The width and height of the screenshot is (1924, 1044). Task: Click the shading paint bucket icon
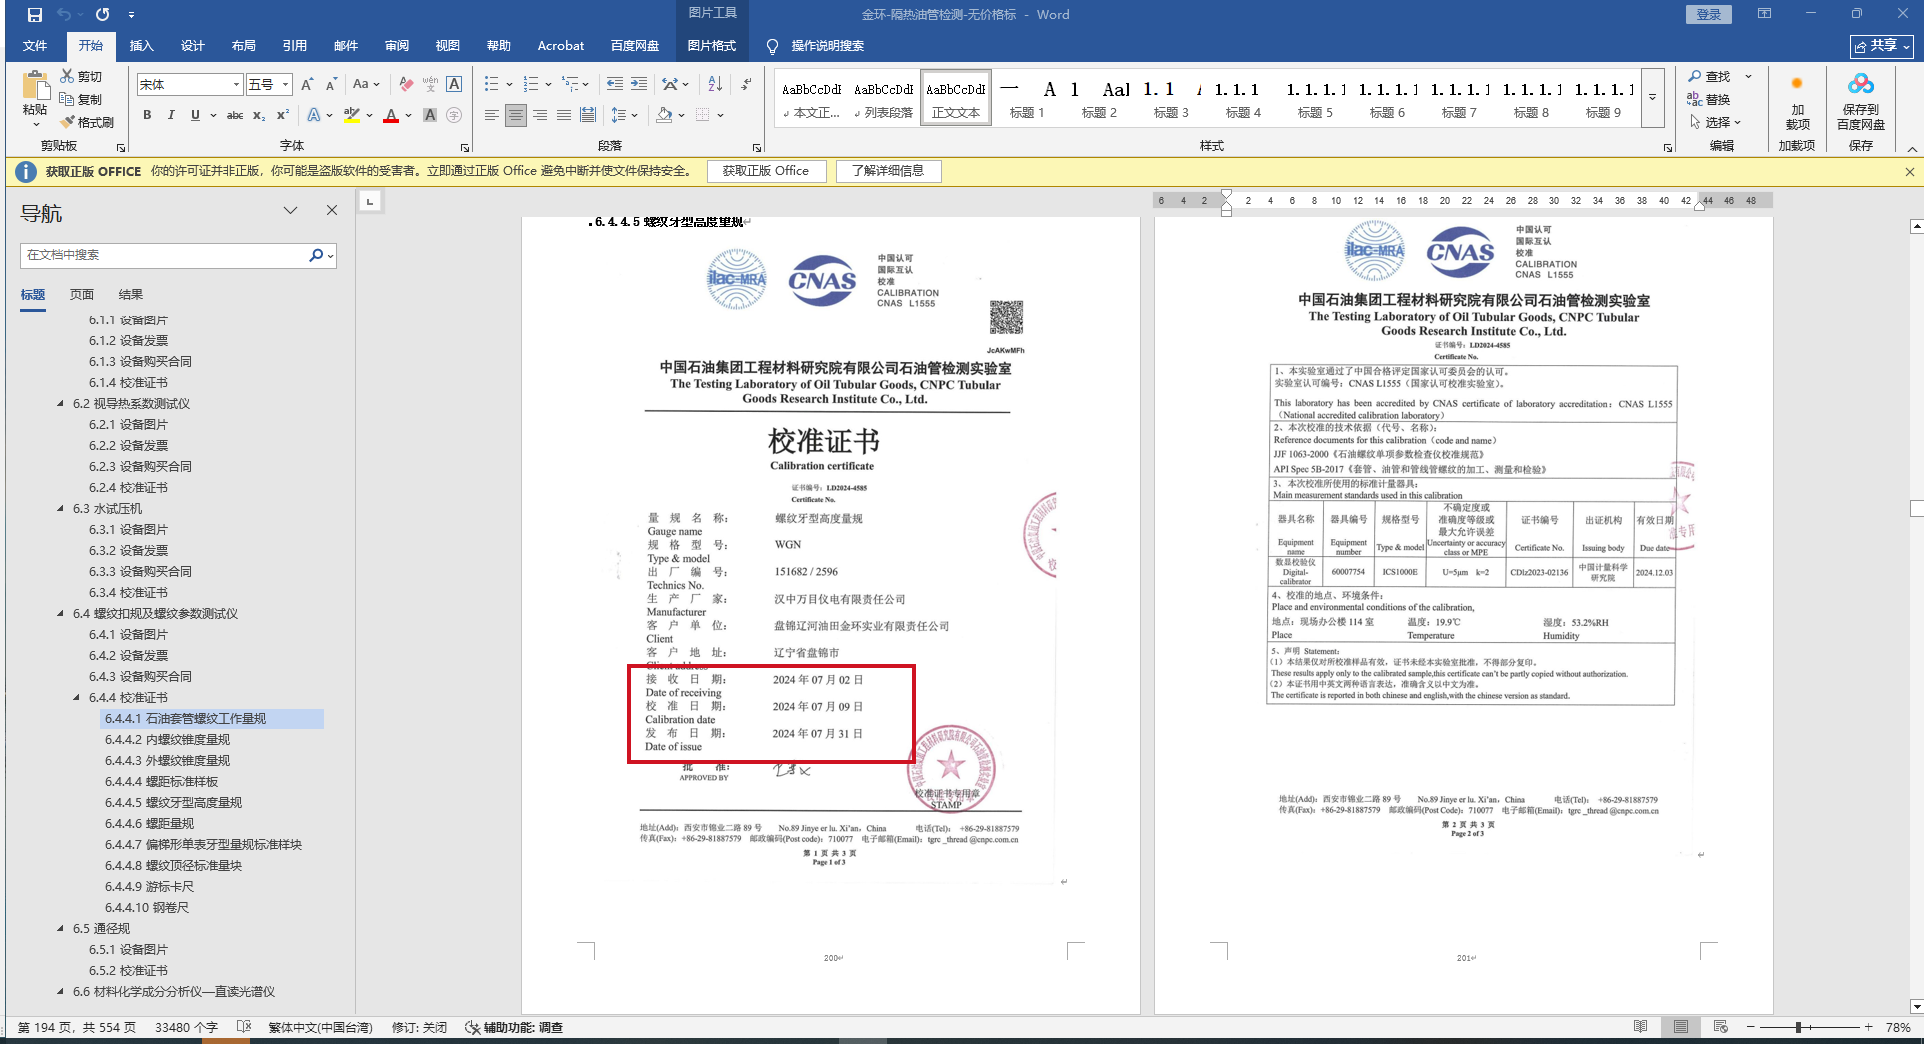[664, 115]
